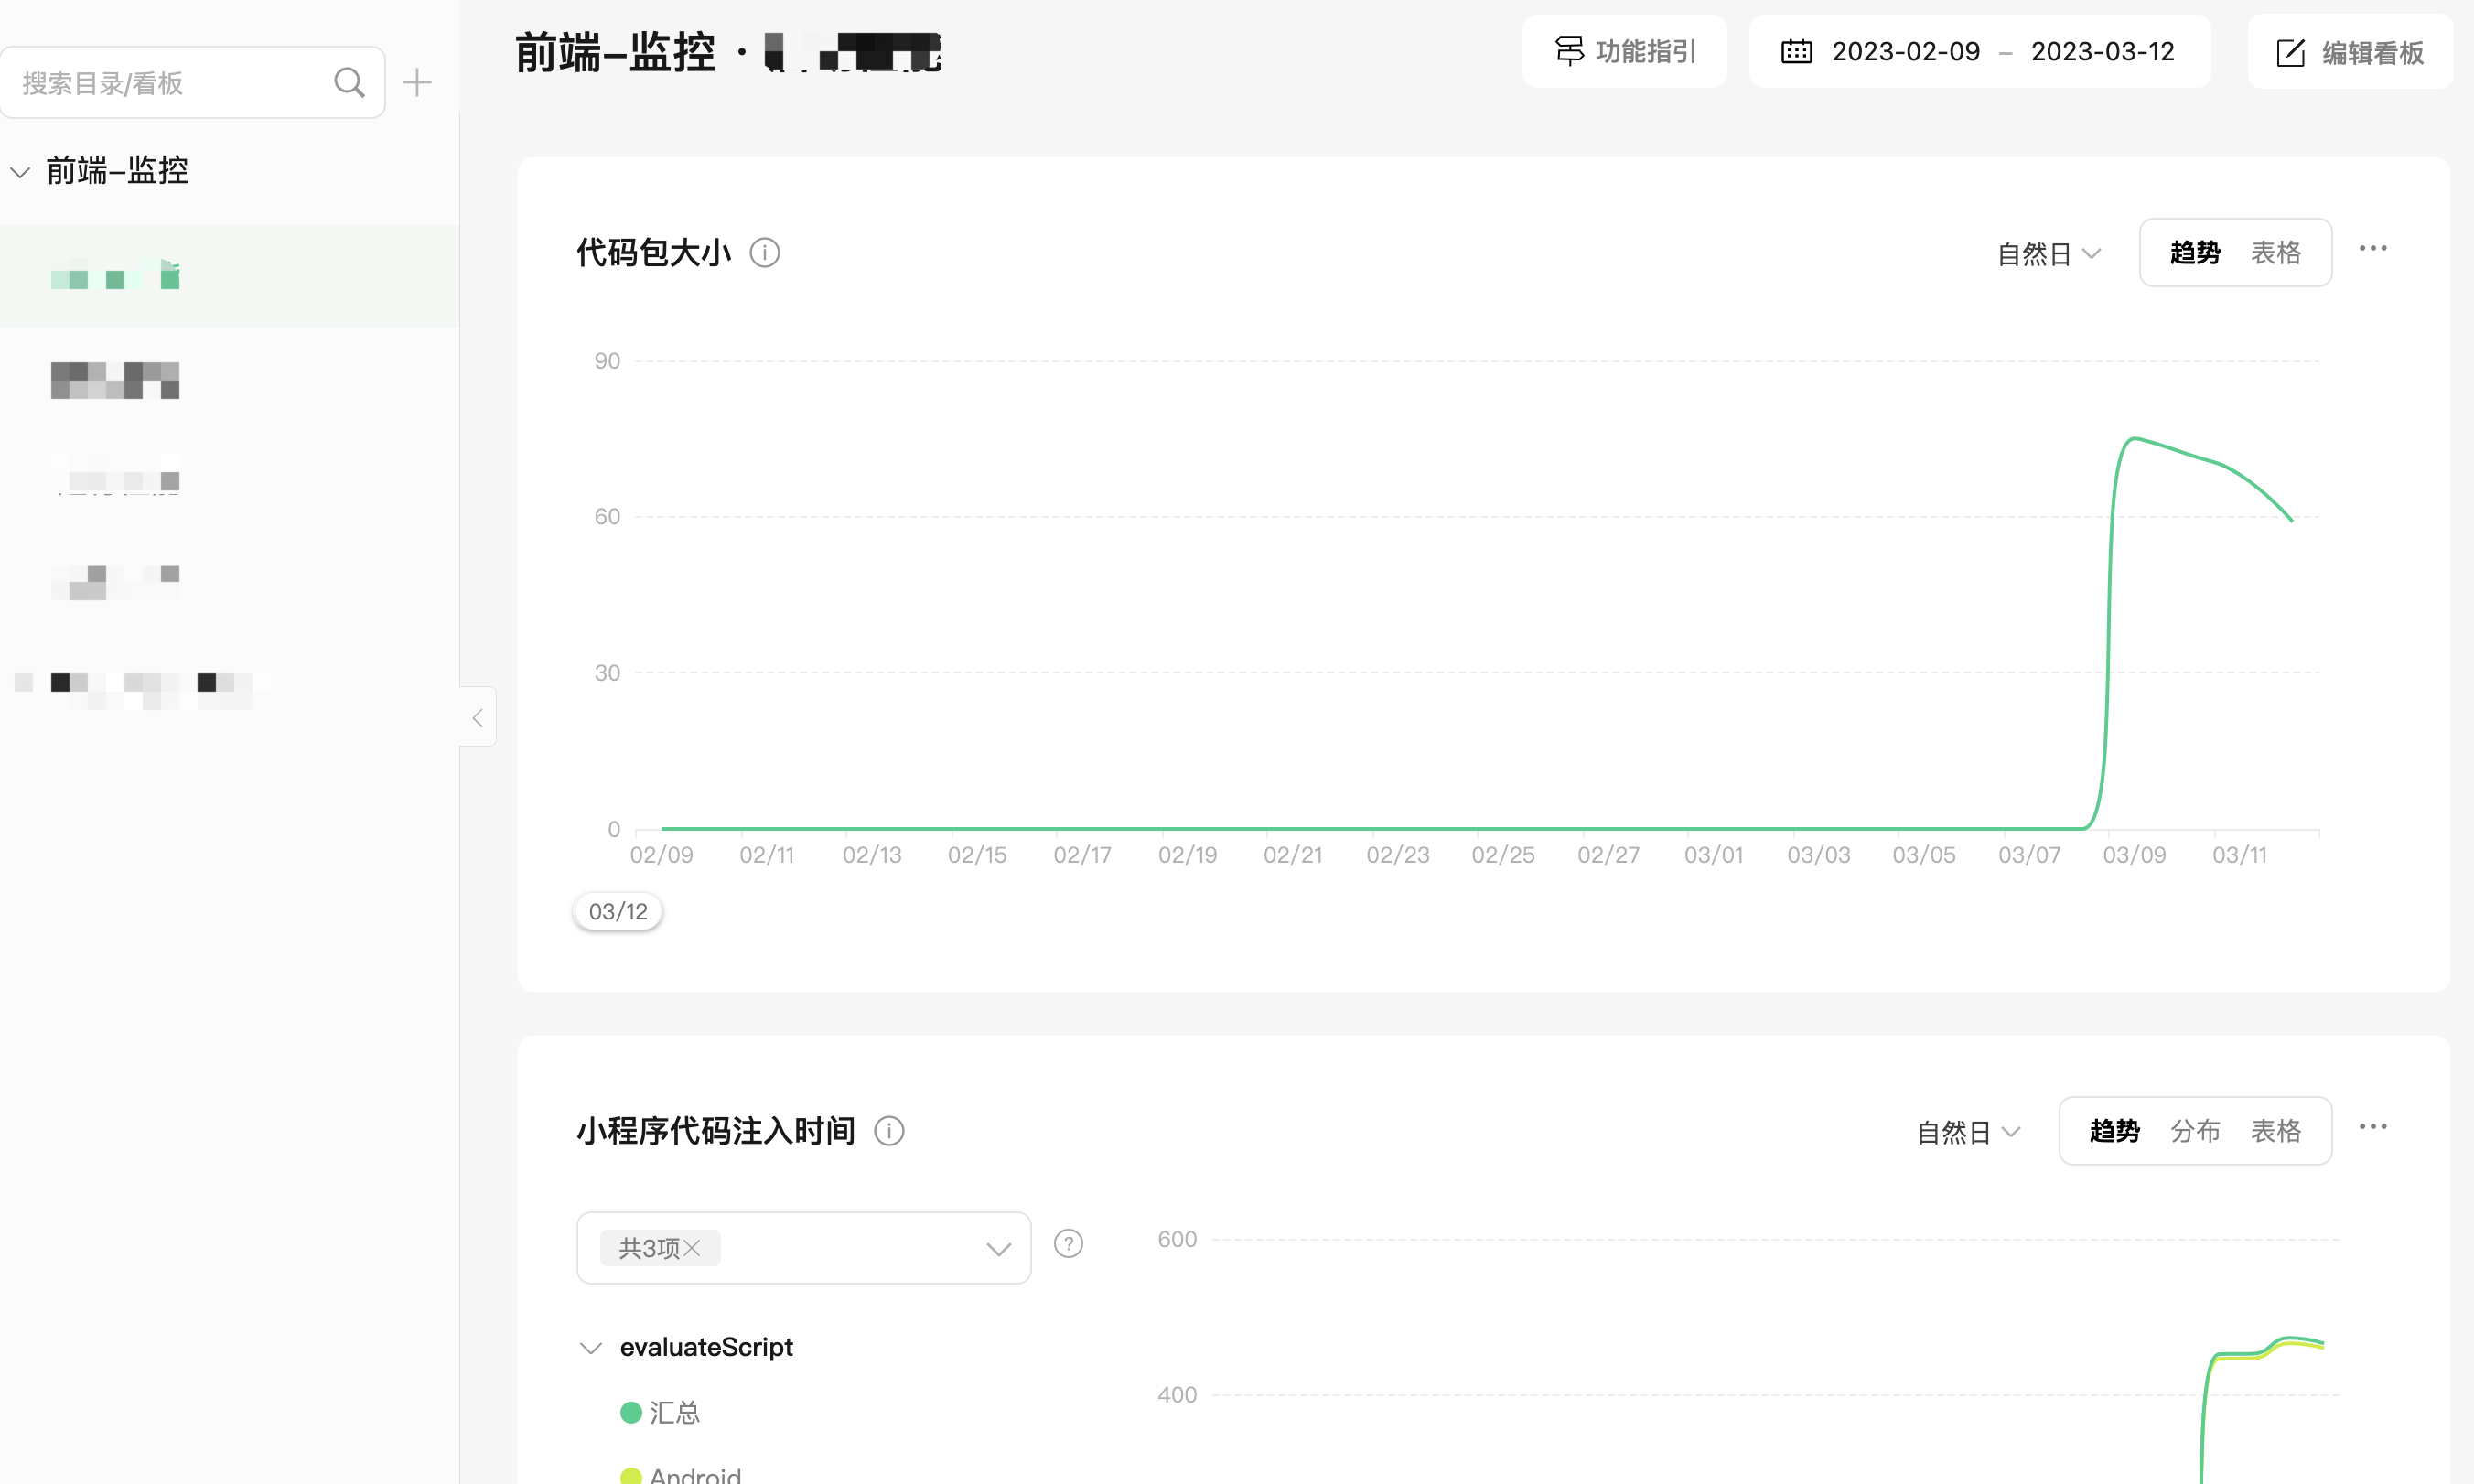The width and height of the screenshot is (2474, 1484).
Task: Open more options for 代码包大小 chart
Action: coord(2372,249)
